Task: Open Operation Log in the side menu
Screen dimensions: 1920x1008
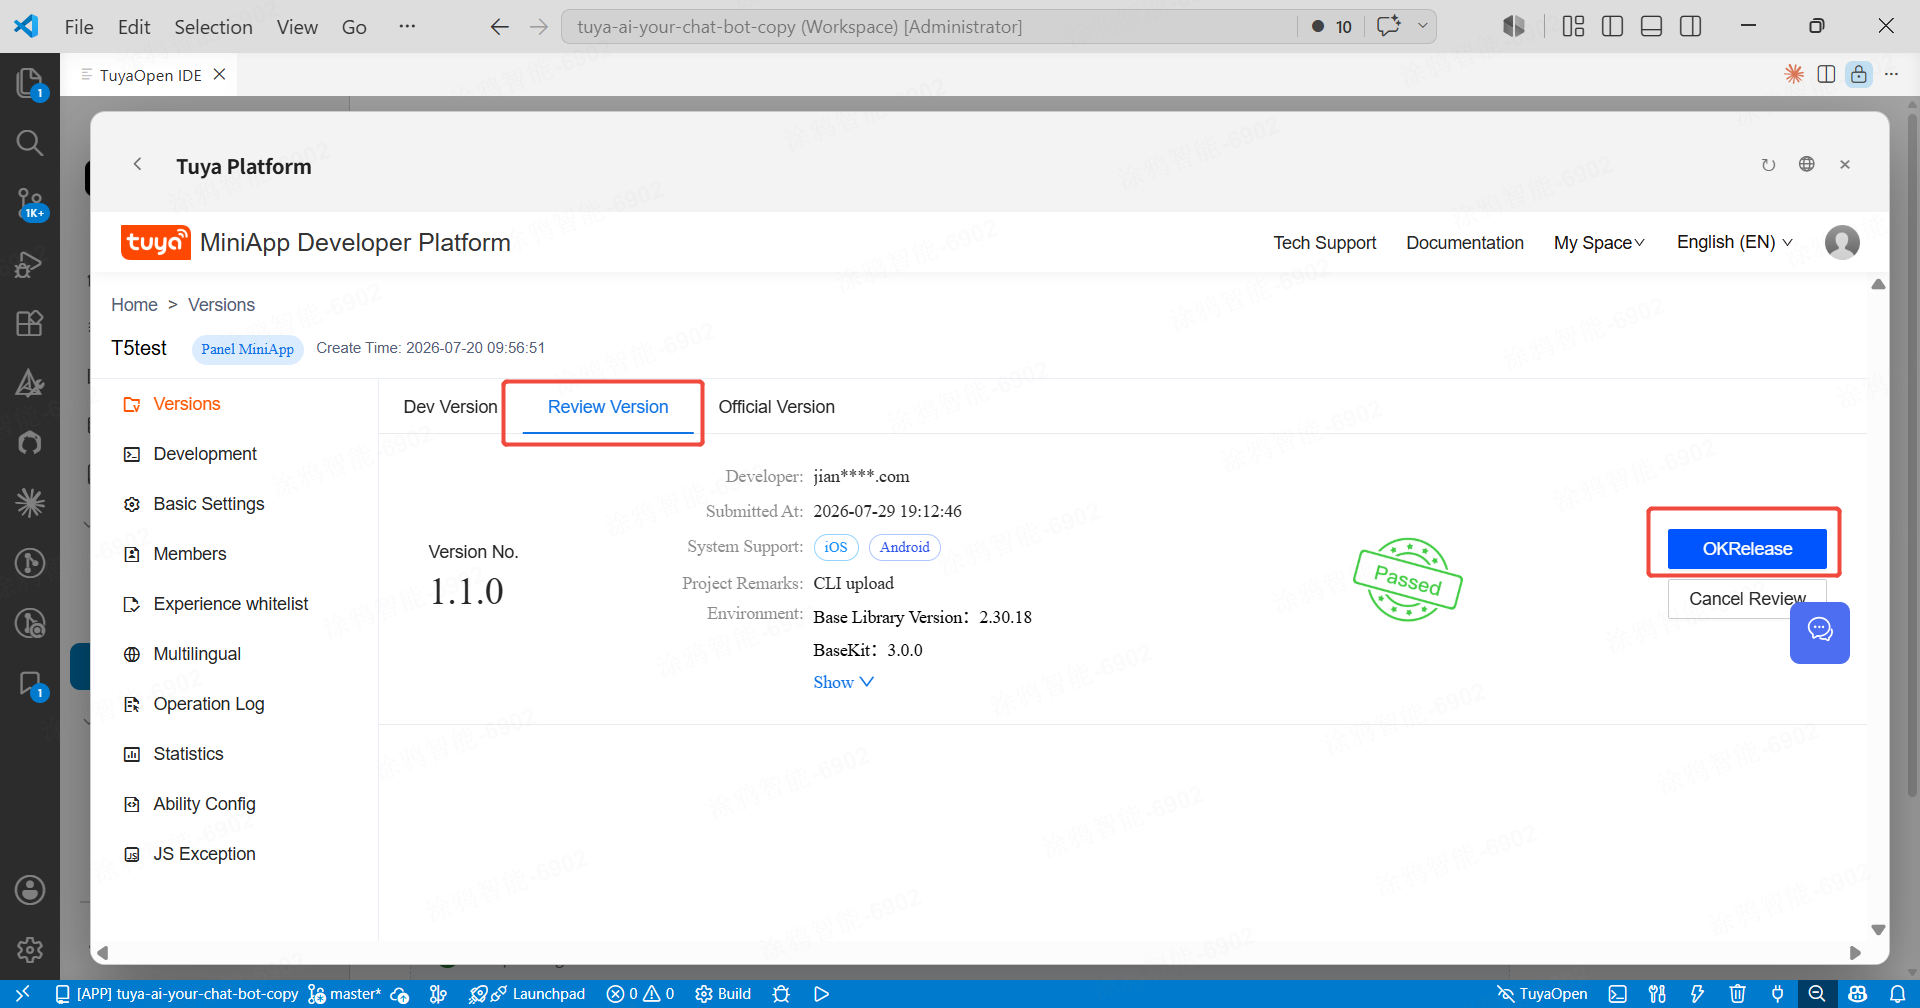Action: point(209,704)
